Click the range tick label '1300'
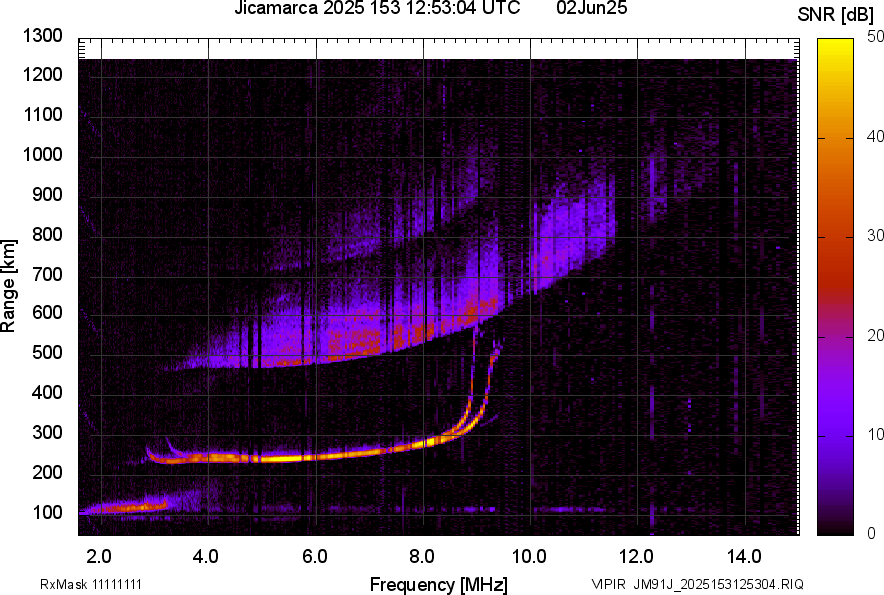This screenshot has width=884, height=595. 43,36
